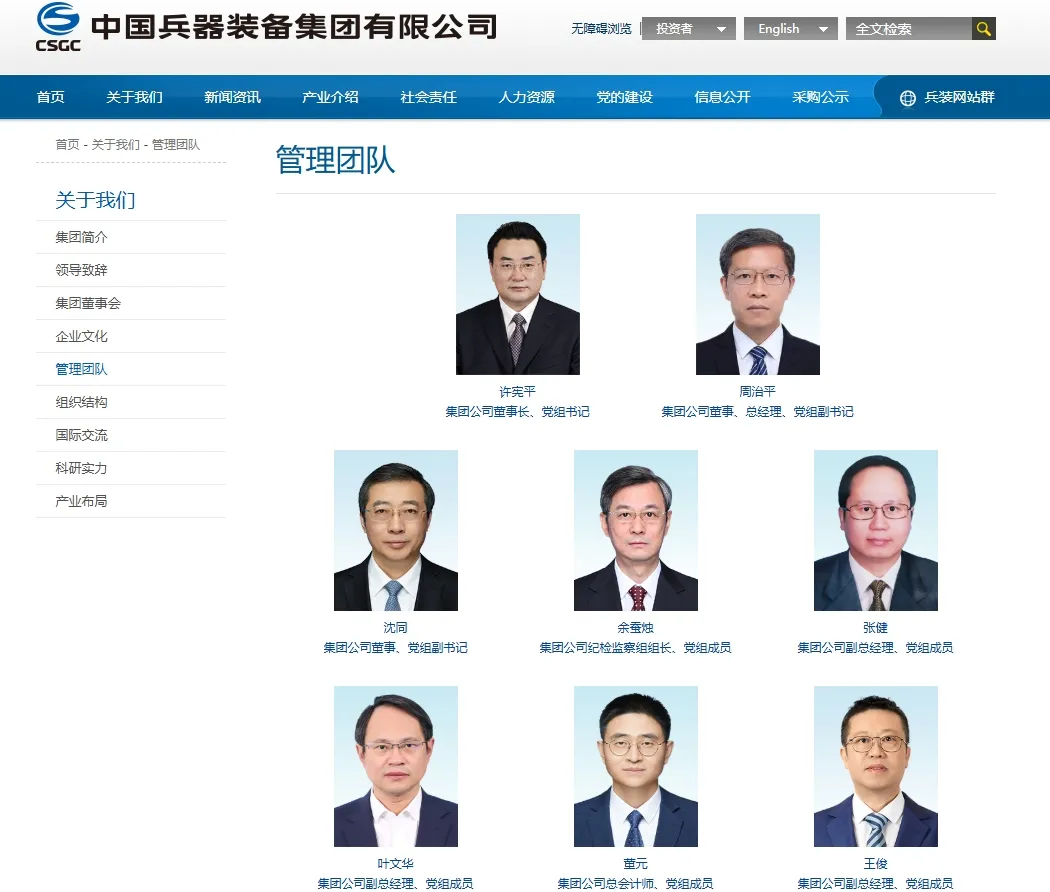Click the name 沈同
Screen dimensions: 1050x892
click(x=396, y=627)
